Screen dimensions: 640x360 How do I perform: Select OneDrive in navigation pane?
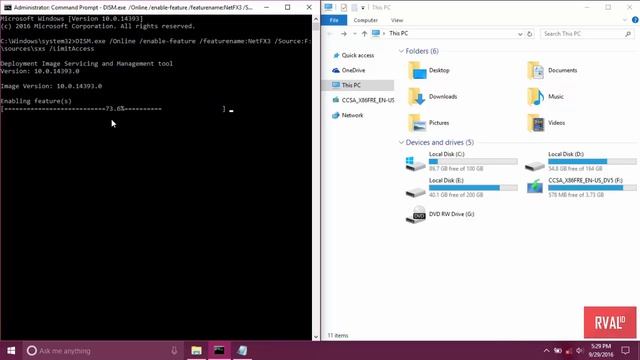coord(349,70)
